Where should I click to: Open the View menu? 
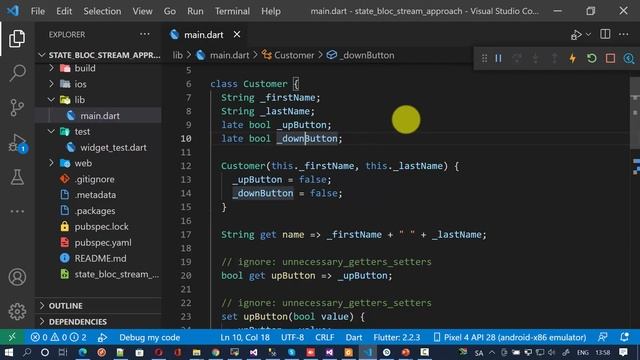[142, 11]
